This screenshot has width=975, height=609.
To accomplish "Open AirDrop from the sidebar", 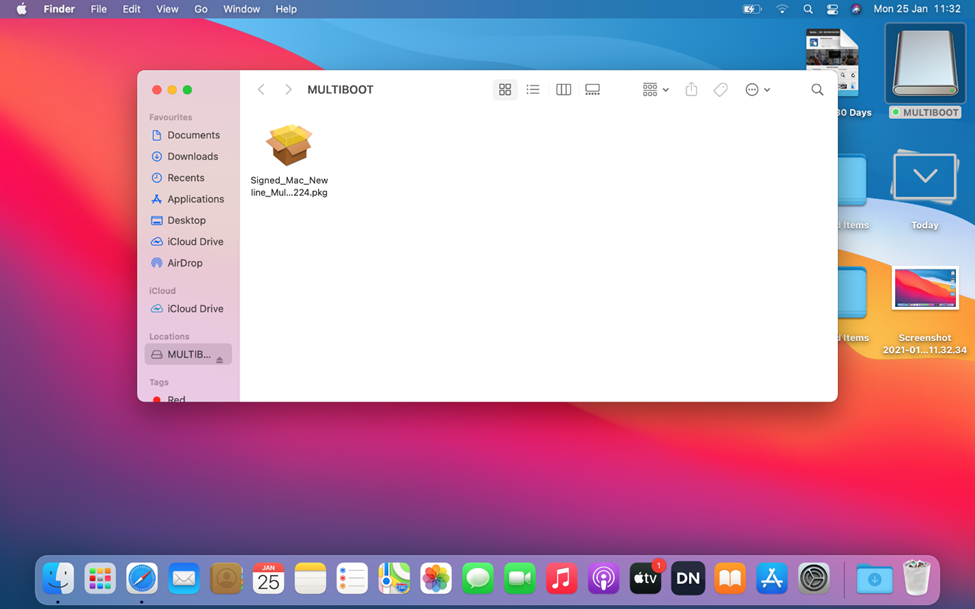I will pyautogui.click(x=184, y=263).
